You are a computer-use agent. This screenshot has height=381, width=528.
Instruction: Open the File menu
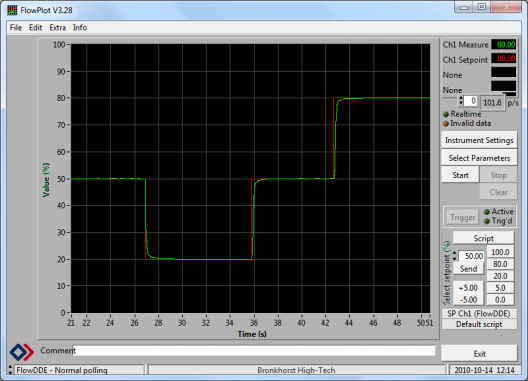tap(15, 28)
